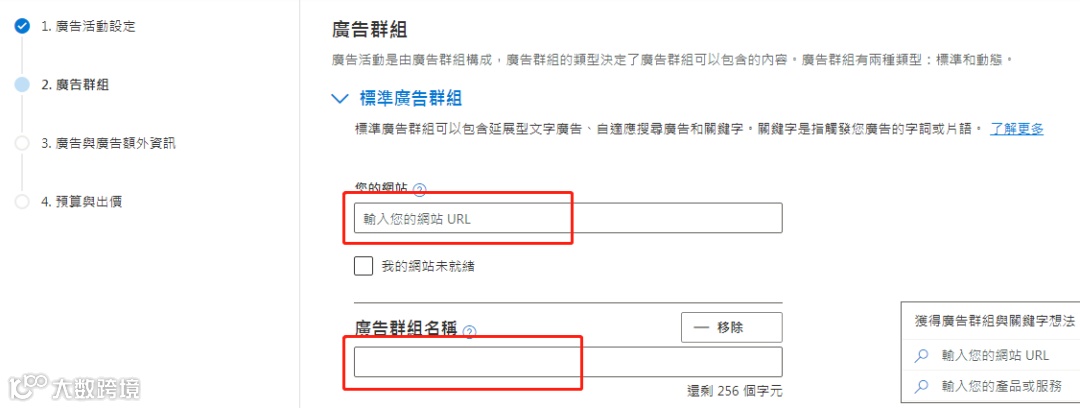Click the 廣告群組名稱 text box
The width and height of the screenshot is (1080, 408).
click(568, 362)
